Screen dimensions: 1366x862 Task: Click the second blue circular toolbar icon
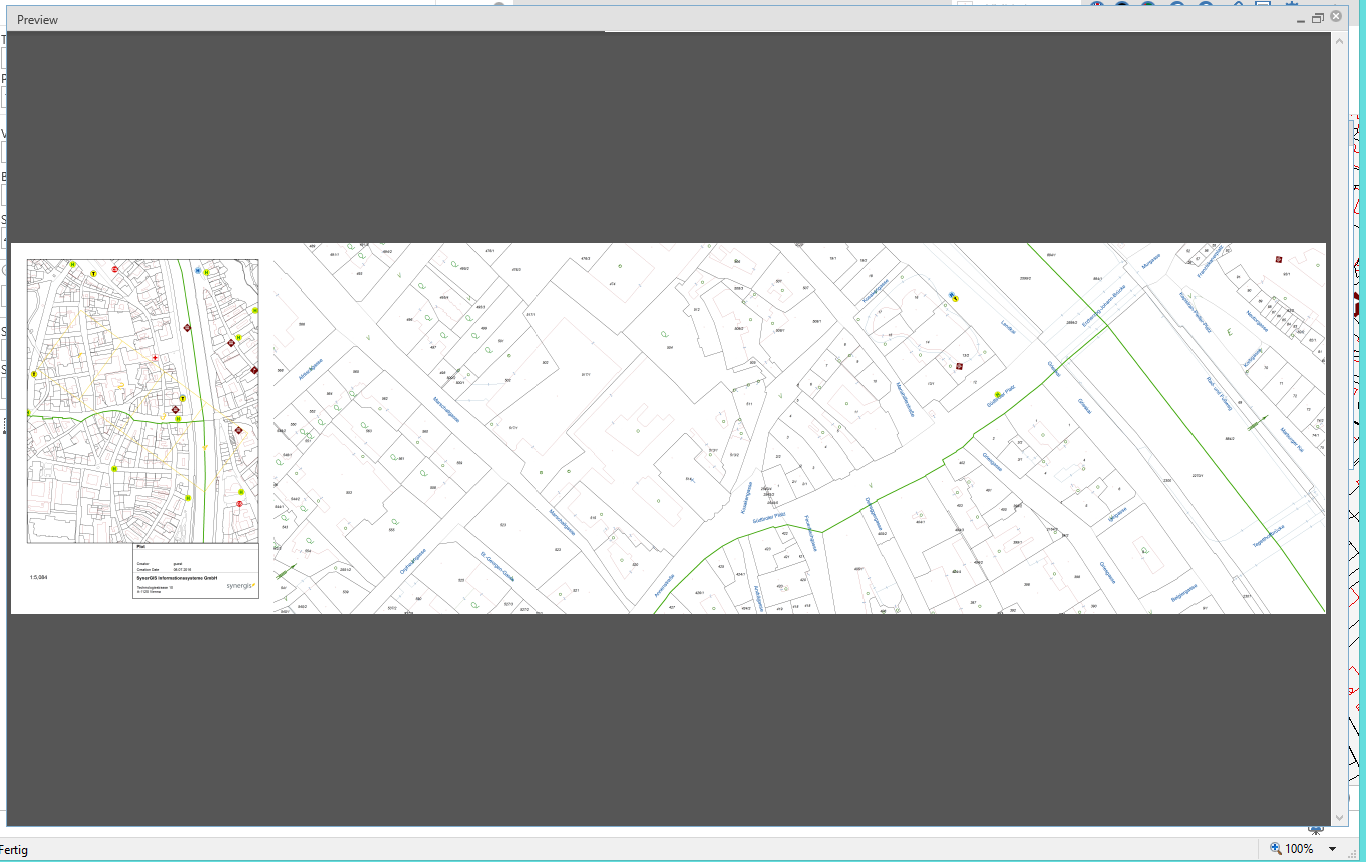coord(1205,5)
